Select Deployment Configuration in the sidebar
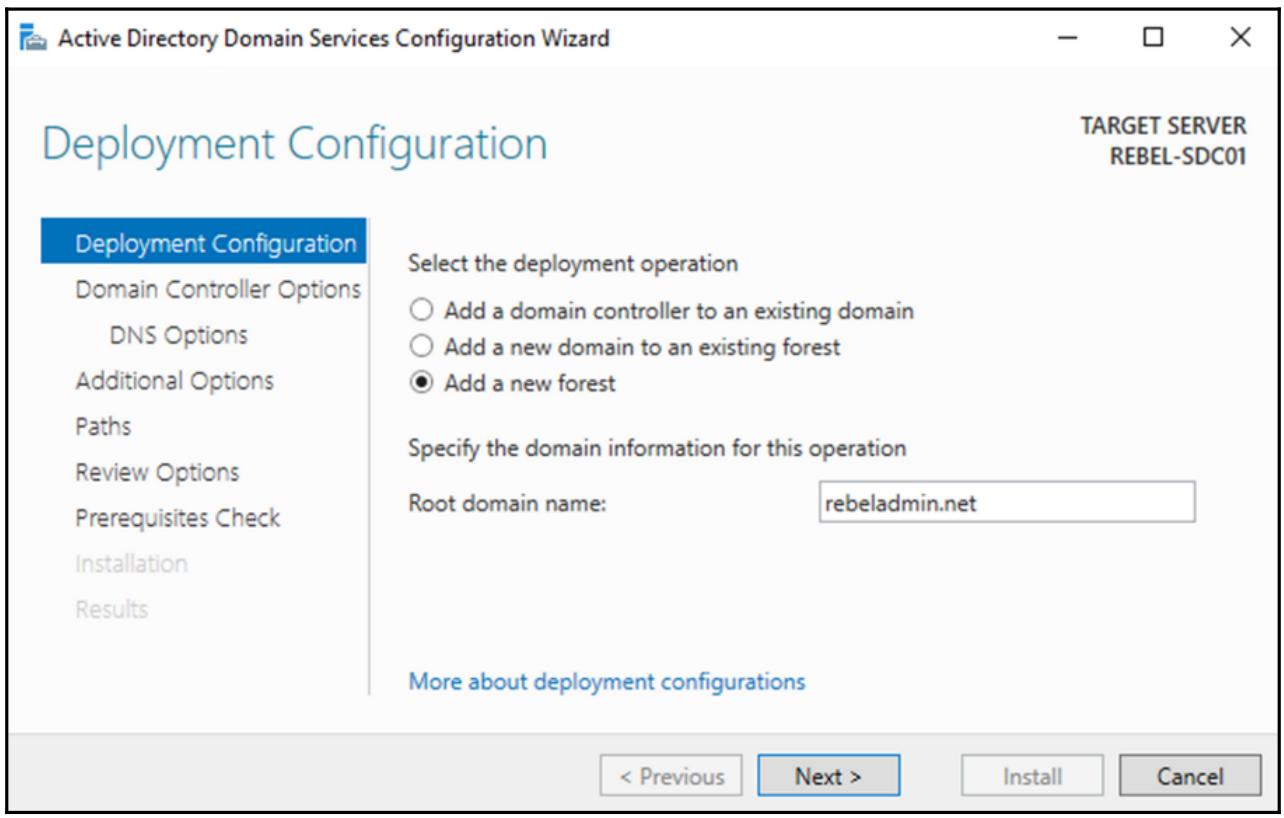 pos(204,243)
